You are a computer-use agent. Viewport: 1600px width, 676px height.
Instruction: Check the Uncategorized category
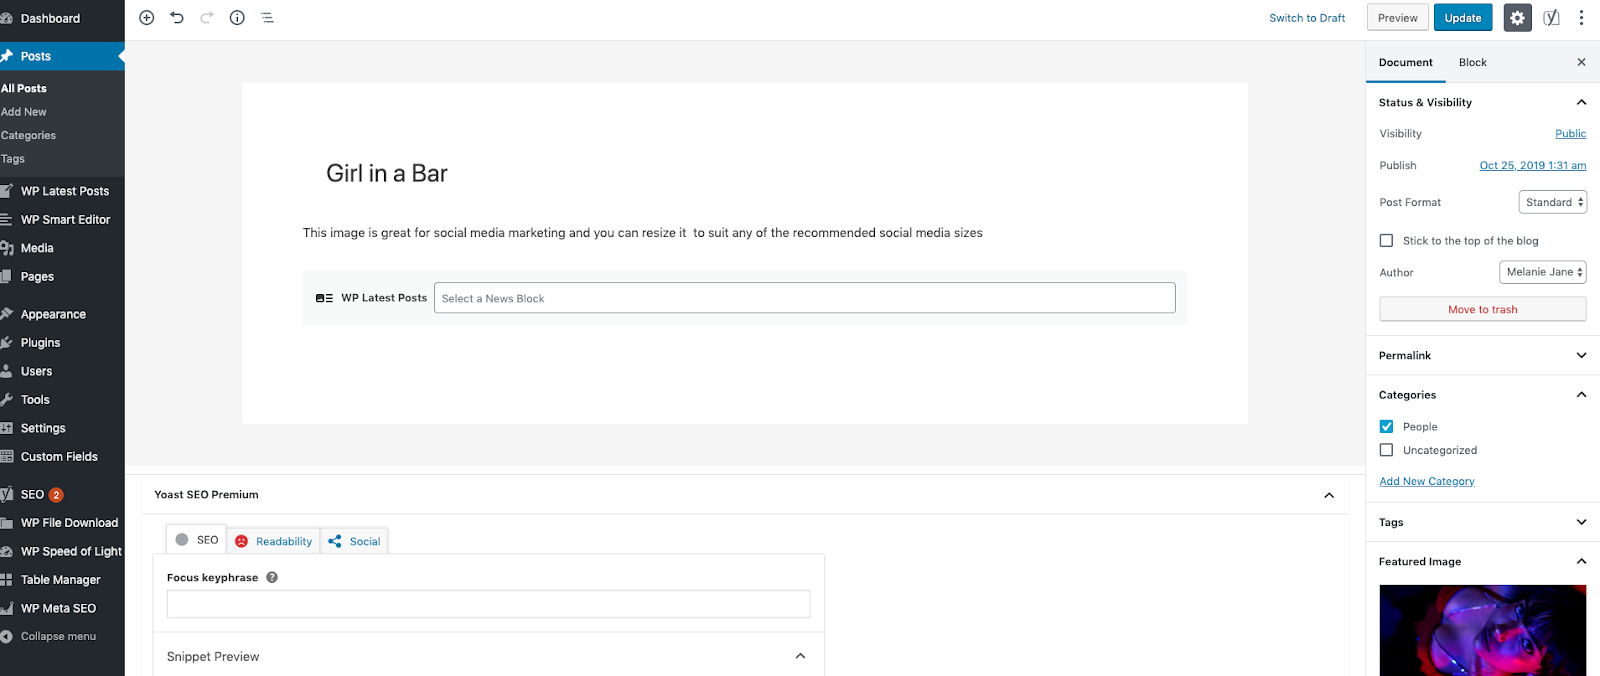(1386, 450)
